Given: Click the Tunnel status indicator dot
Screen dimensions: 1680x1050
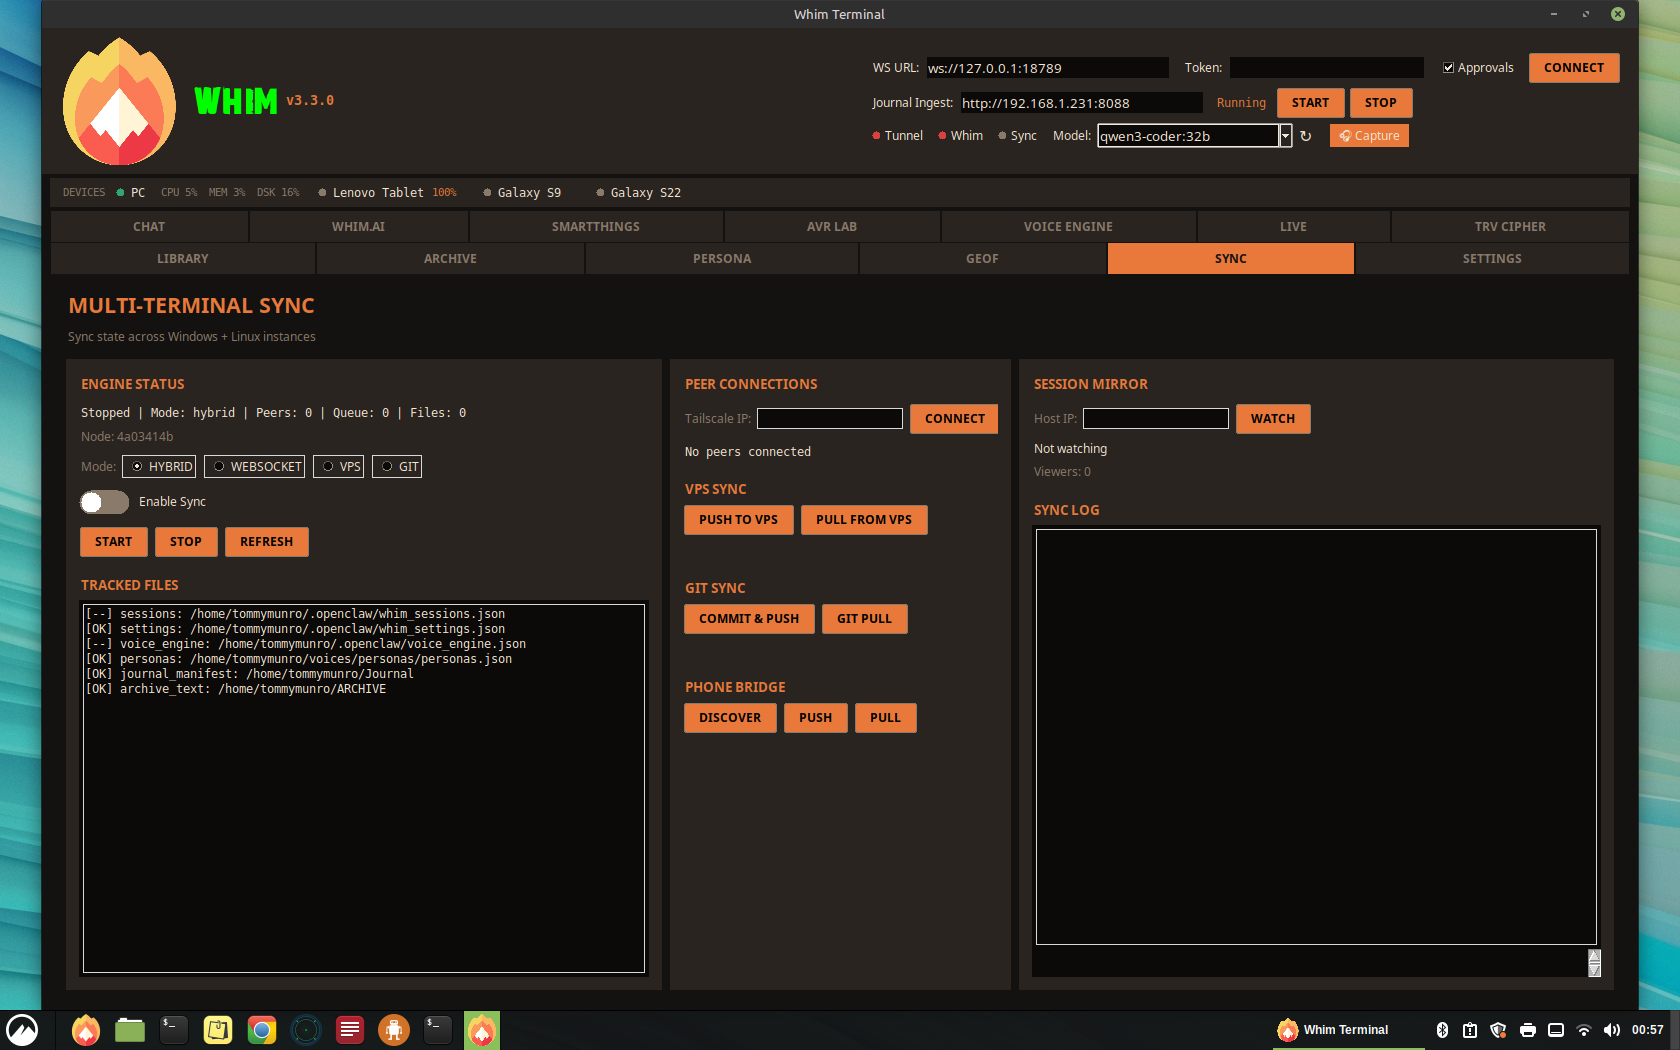Looking at the screenshot, I should (875, 135).
